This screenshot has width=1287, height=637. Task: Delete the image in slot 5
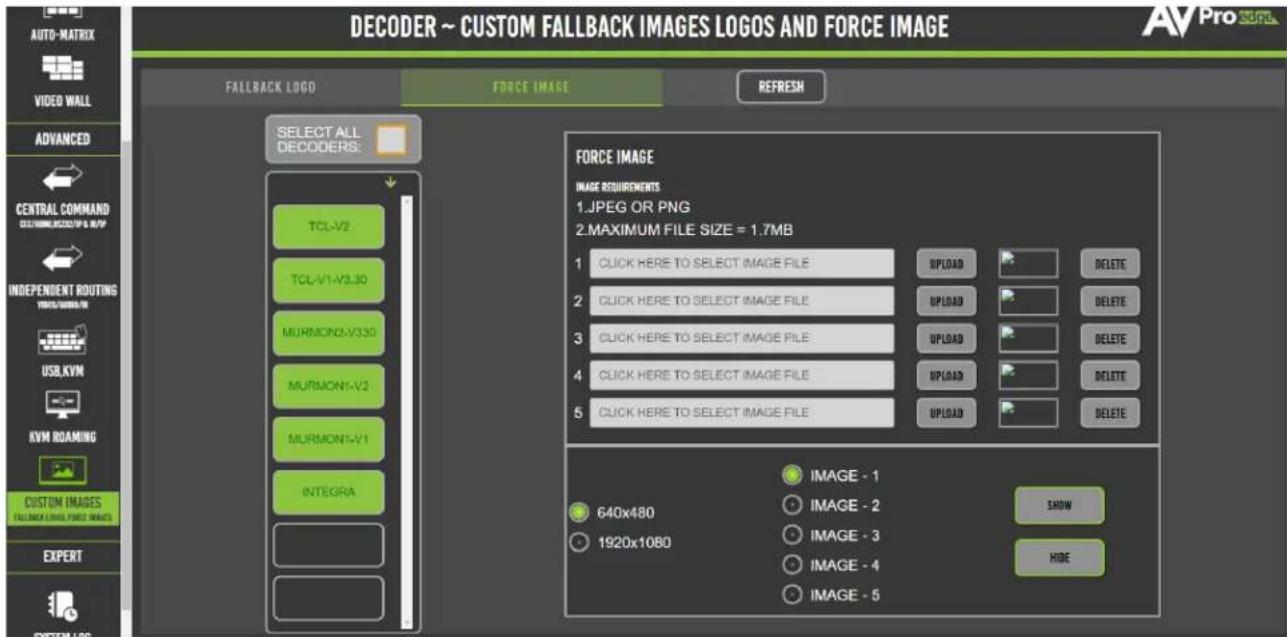point(1110,413)
